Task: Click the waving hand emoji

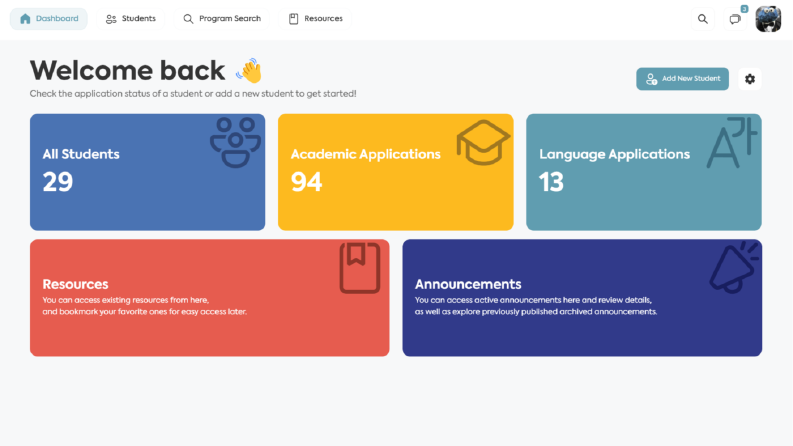Action: (x=249, y=71)
